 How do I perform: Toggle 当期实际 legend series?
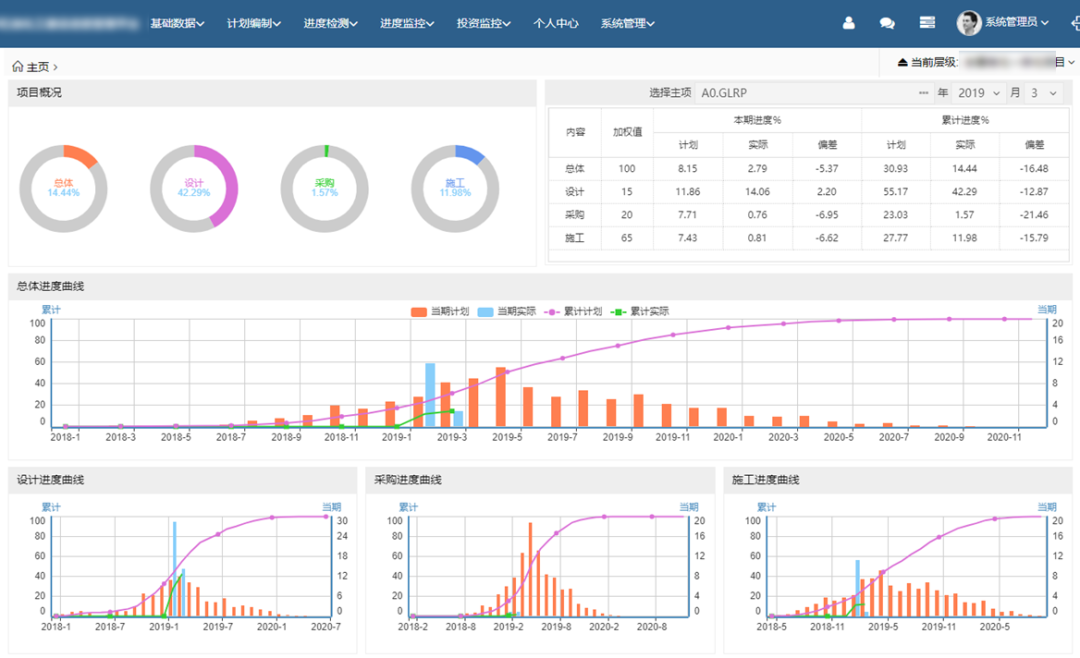(506, 311)
